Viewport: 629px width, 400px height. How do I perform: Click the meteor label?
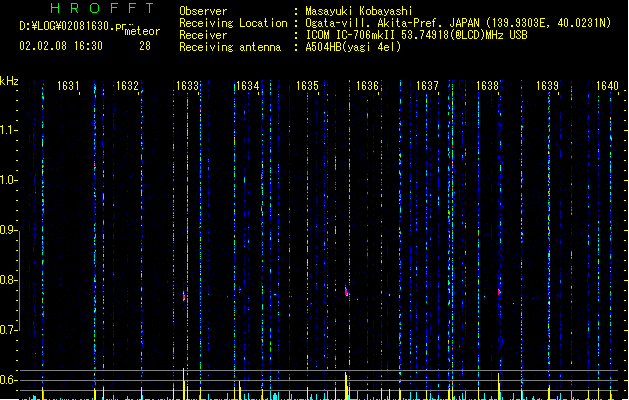[142, 31]
